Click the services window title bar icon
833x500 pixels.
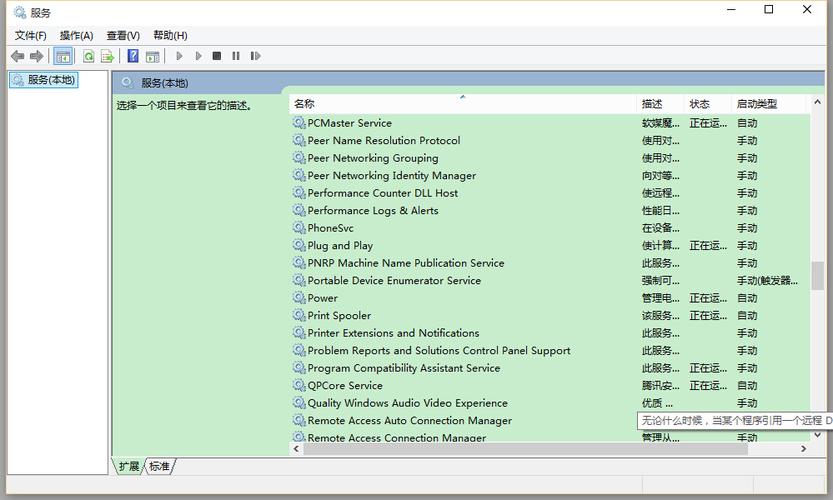[x=20, y=12]
